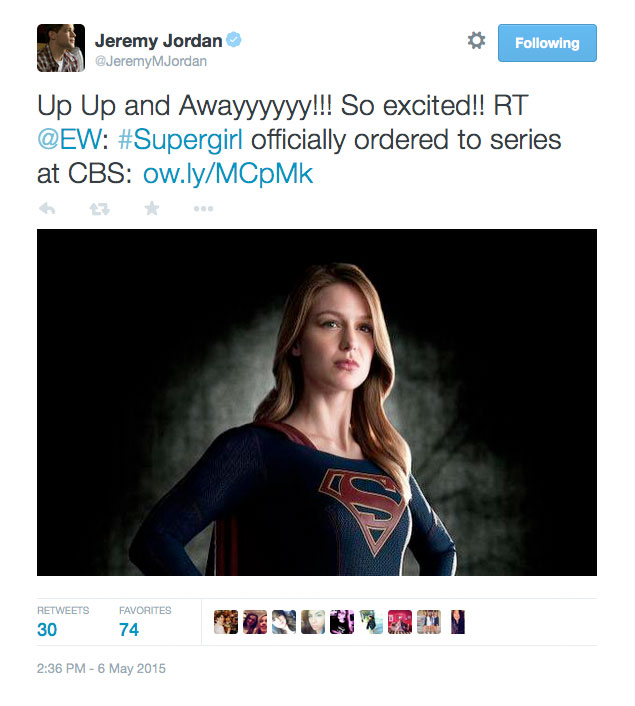
Task: Click the reply arrow icon
Action: coord(47,208)
